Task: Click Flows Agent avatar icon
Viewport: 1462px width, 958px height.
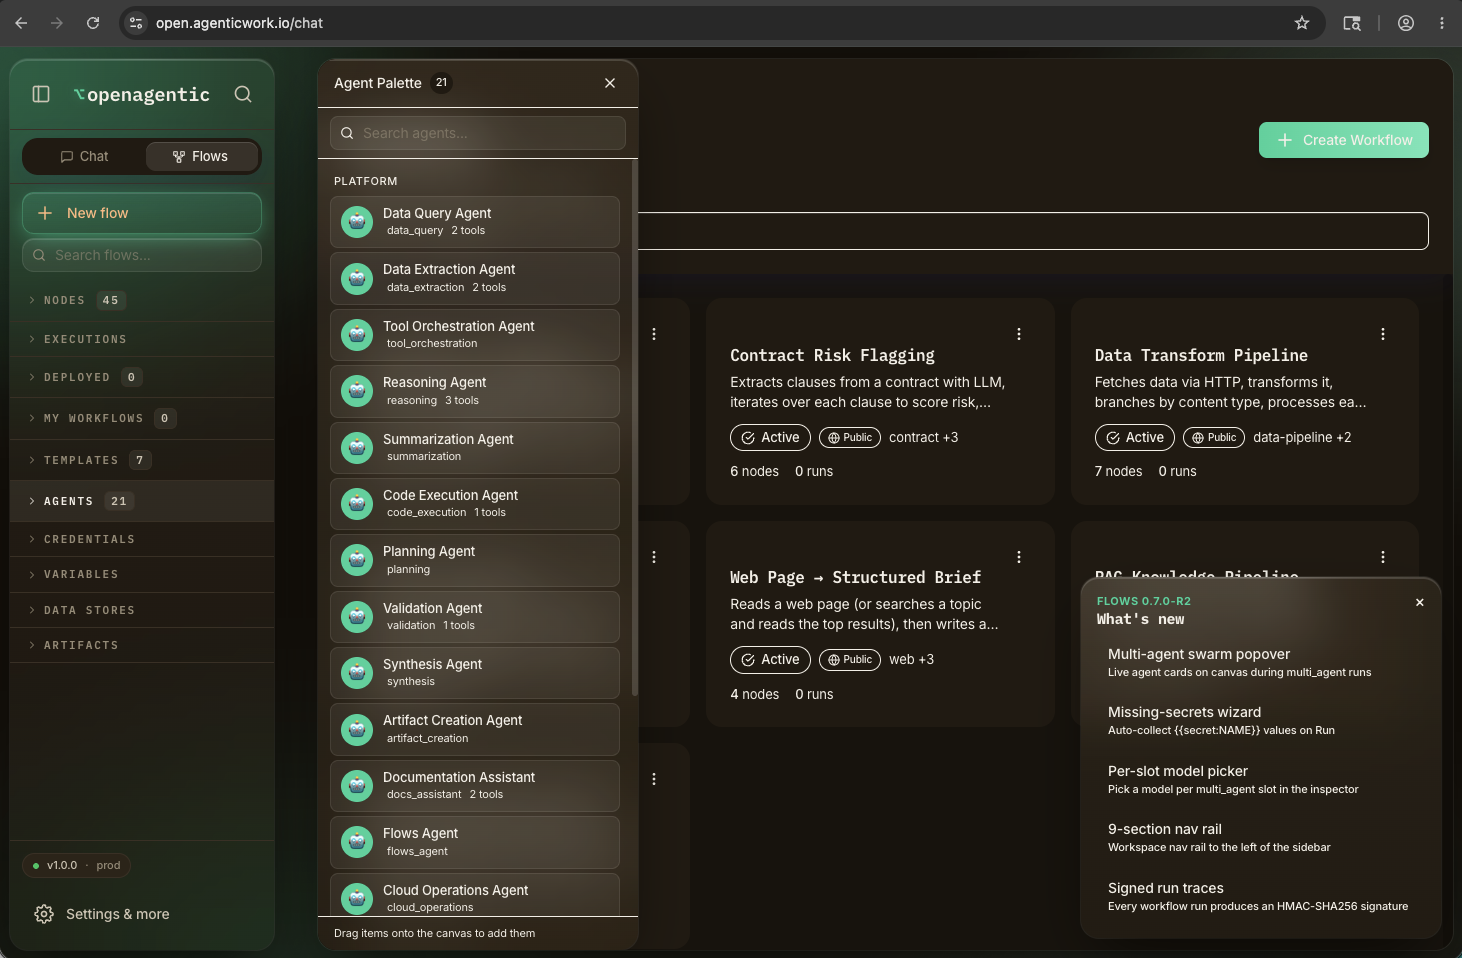Action: pos(357,842)
